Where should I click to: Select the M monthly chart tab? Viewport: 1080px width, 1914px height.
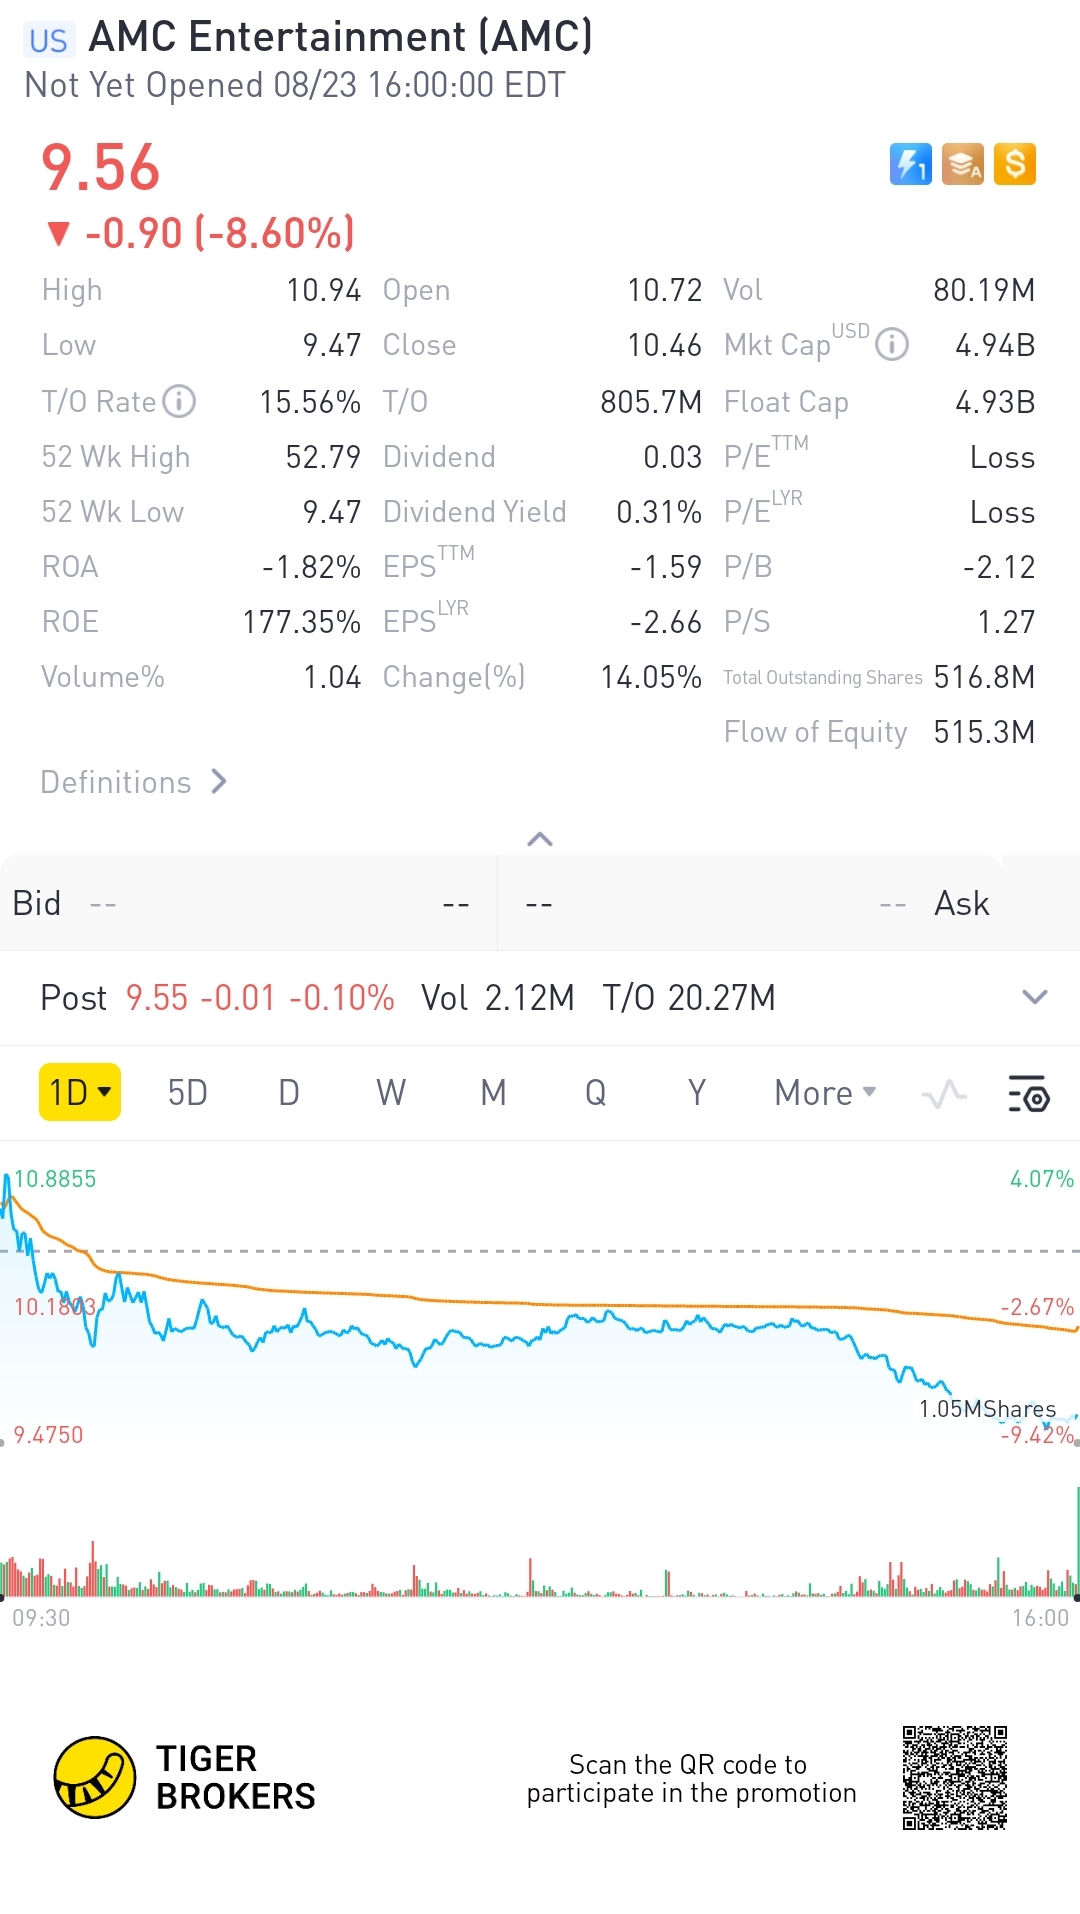pyautogui.click(x=493, y=1093)
